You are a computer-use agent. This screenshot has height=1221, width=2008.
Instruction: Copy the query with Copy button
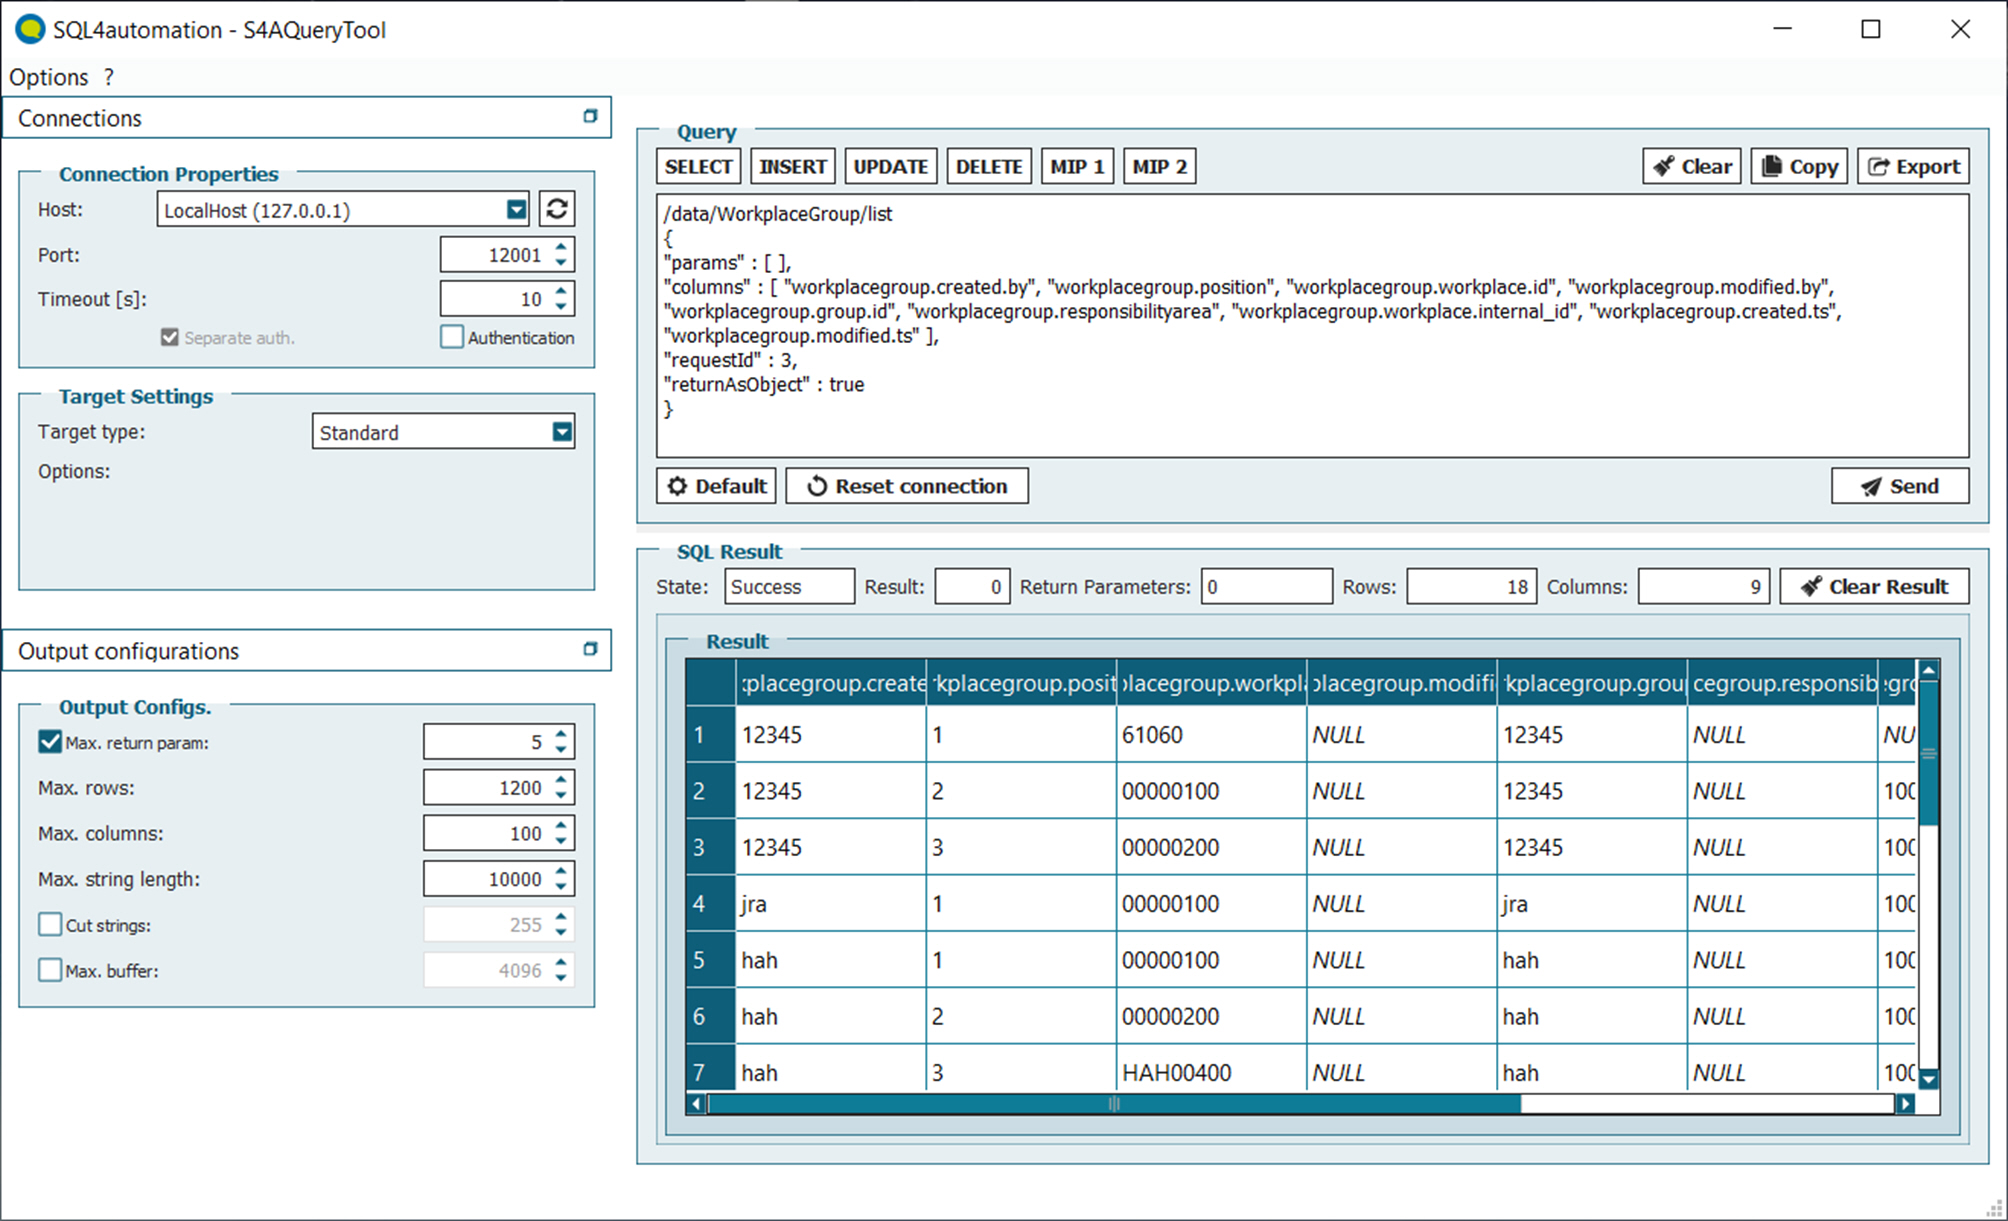pos(1800,167)
